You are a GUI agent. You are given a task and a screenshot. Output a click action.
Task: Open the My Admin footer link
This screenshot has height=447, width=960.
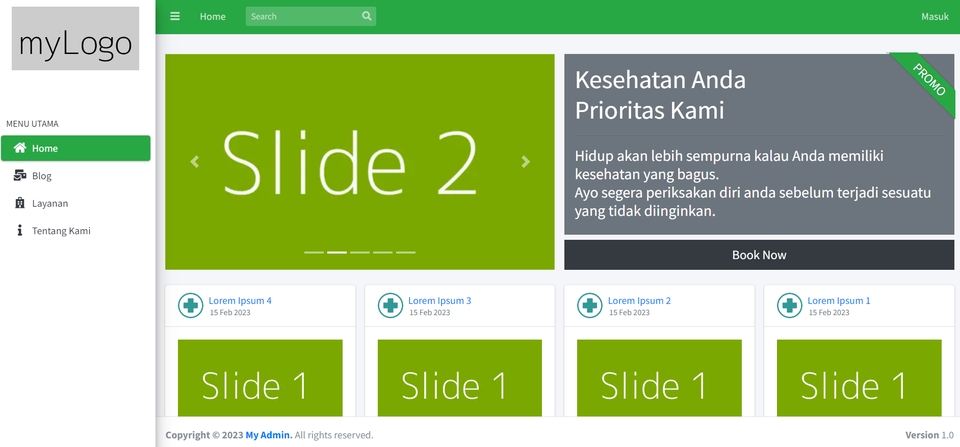point(269,435)
